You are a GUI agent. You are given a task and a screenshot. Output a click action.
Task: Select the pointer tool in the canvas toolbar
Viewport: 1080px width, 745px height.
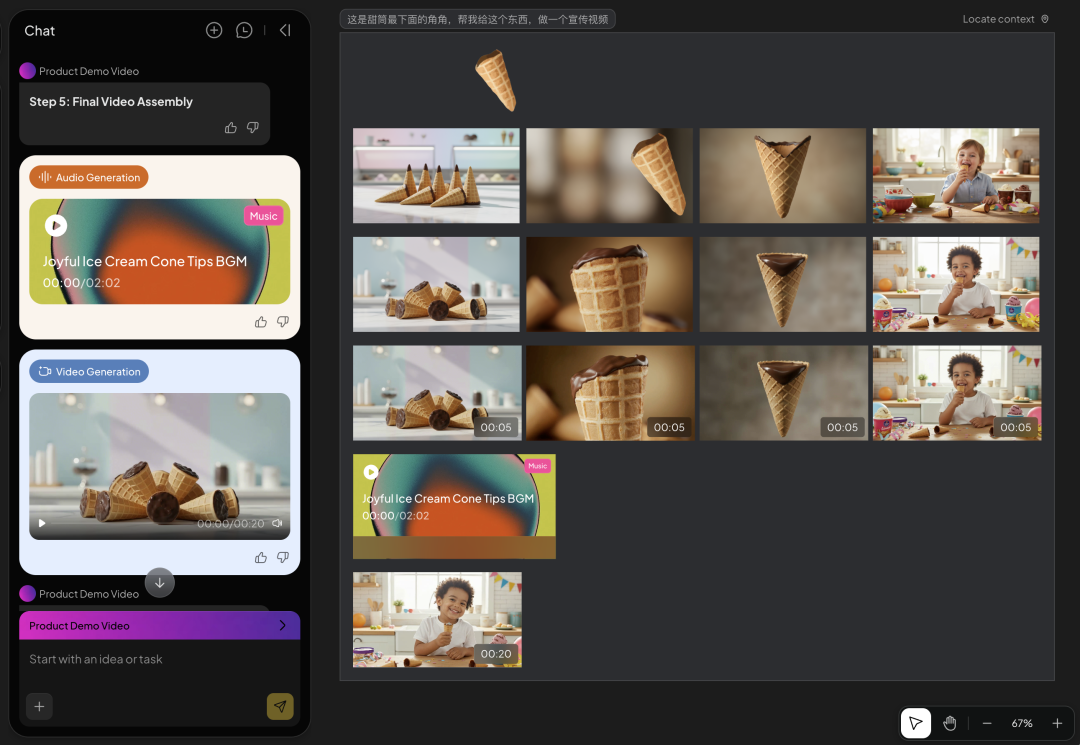[915, 723]
